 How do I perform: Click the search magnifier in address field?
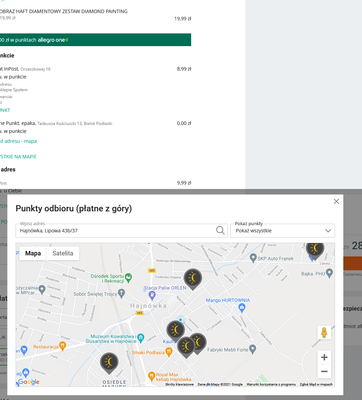220,230
